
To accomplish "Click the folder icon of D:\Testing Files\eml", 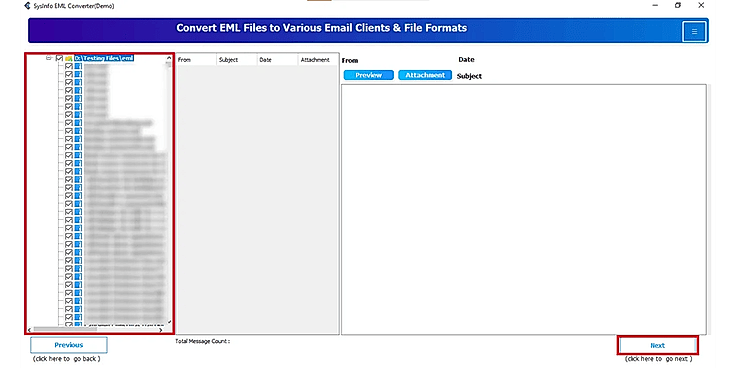I will [x=69, y=59].
